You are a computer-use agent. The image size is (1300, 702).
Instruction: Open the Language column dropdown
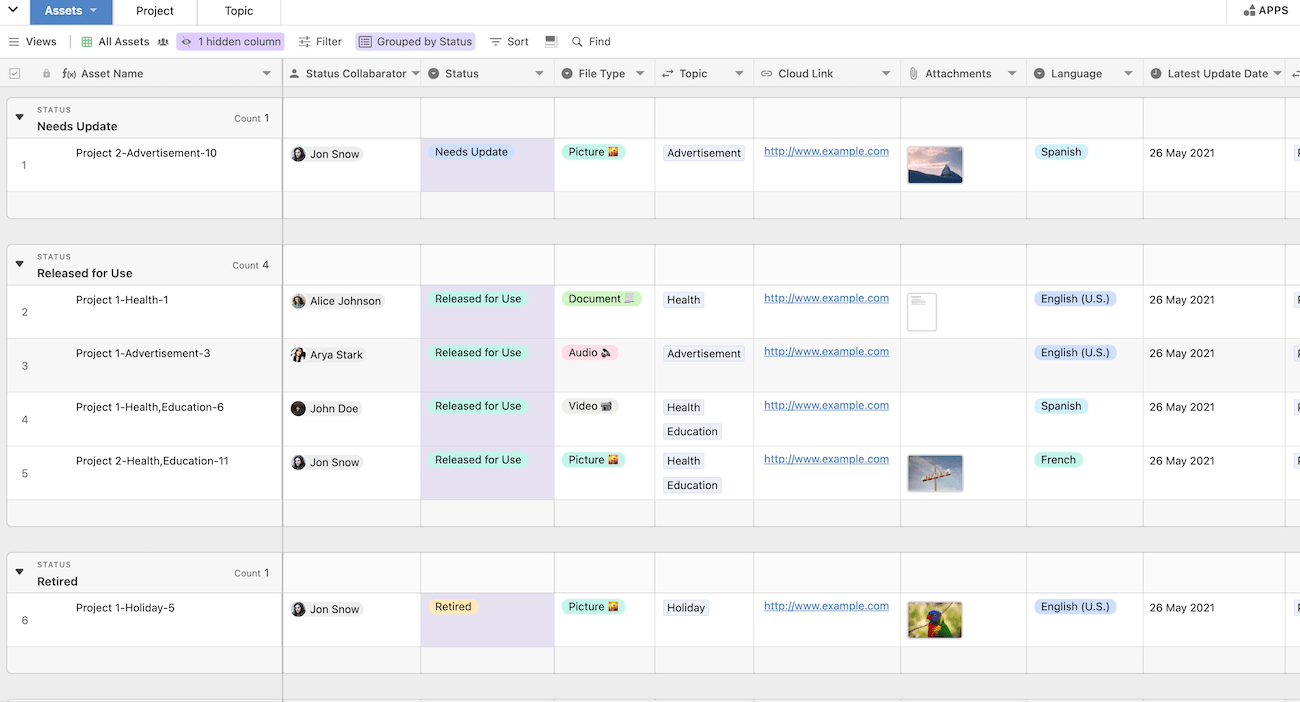point(1128,74)
